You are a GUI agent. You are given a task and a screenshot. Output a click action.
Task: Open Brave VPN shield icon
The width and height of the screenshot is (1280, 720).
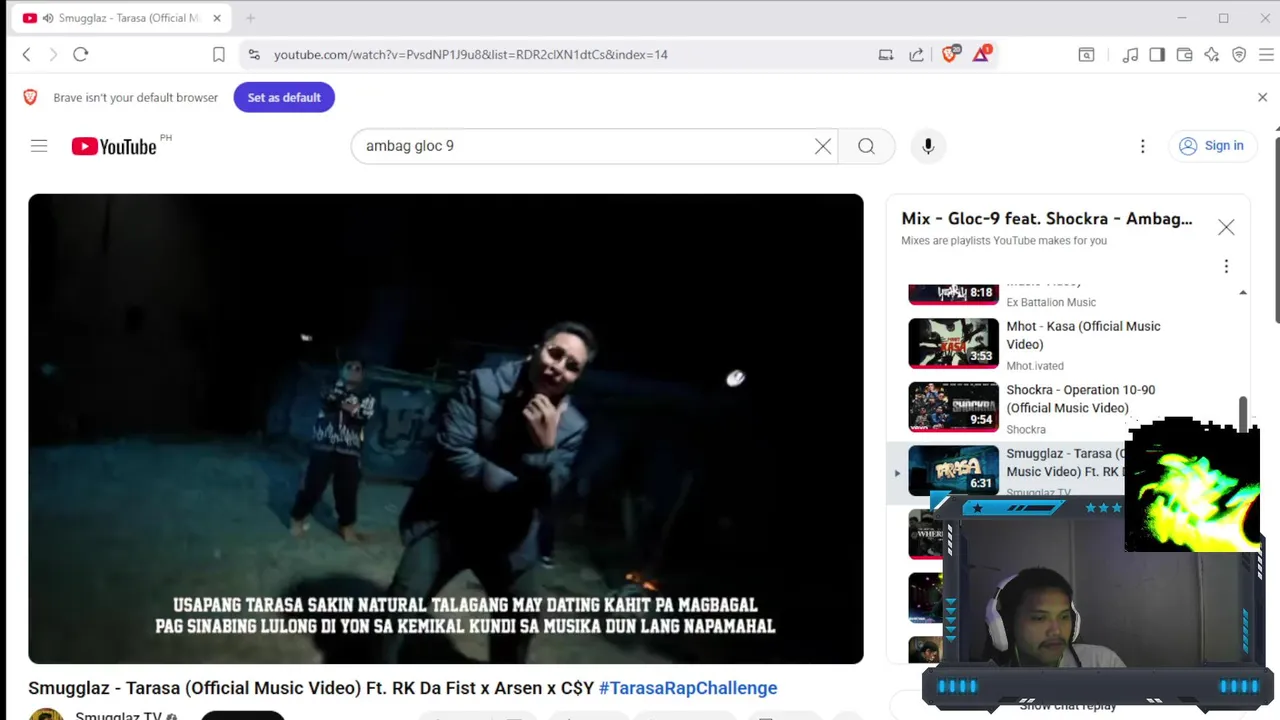pyautogui.click(x=1239, y=55)
